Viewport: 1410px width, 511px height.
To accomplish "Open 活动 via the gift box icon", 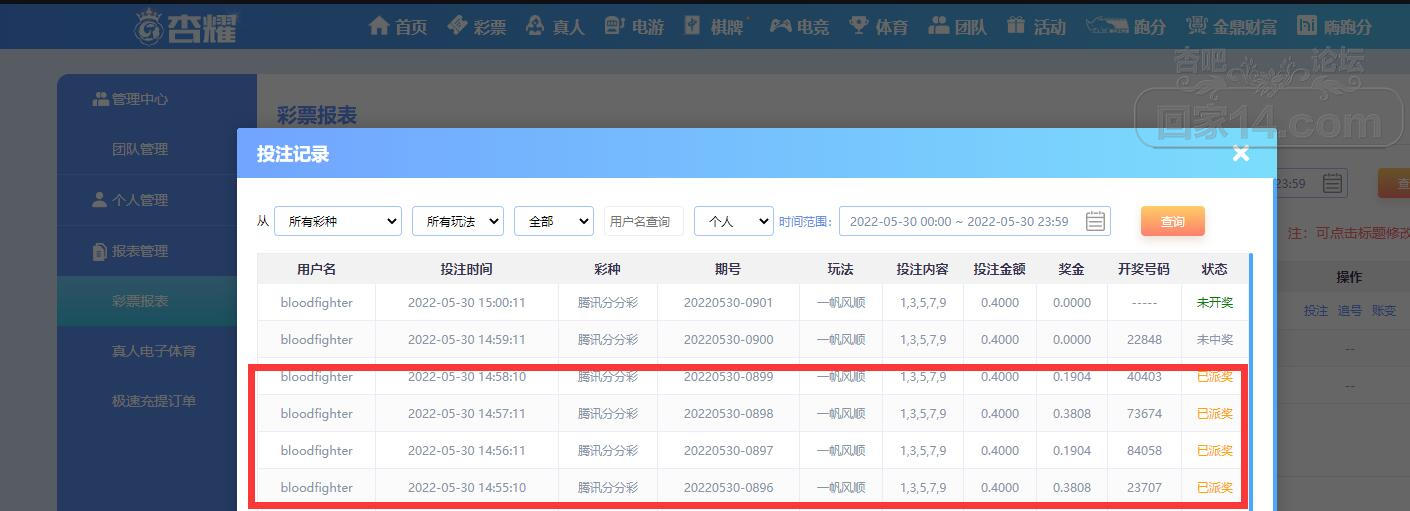I will click(1016, 26).
